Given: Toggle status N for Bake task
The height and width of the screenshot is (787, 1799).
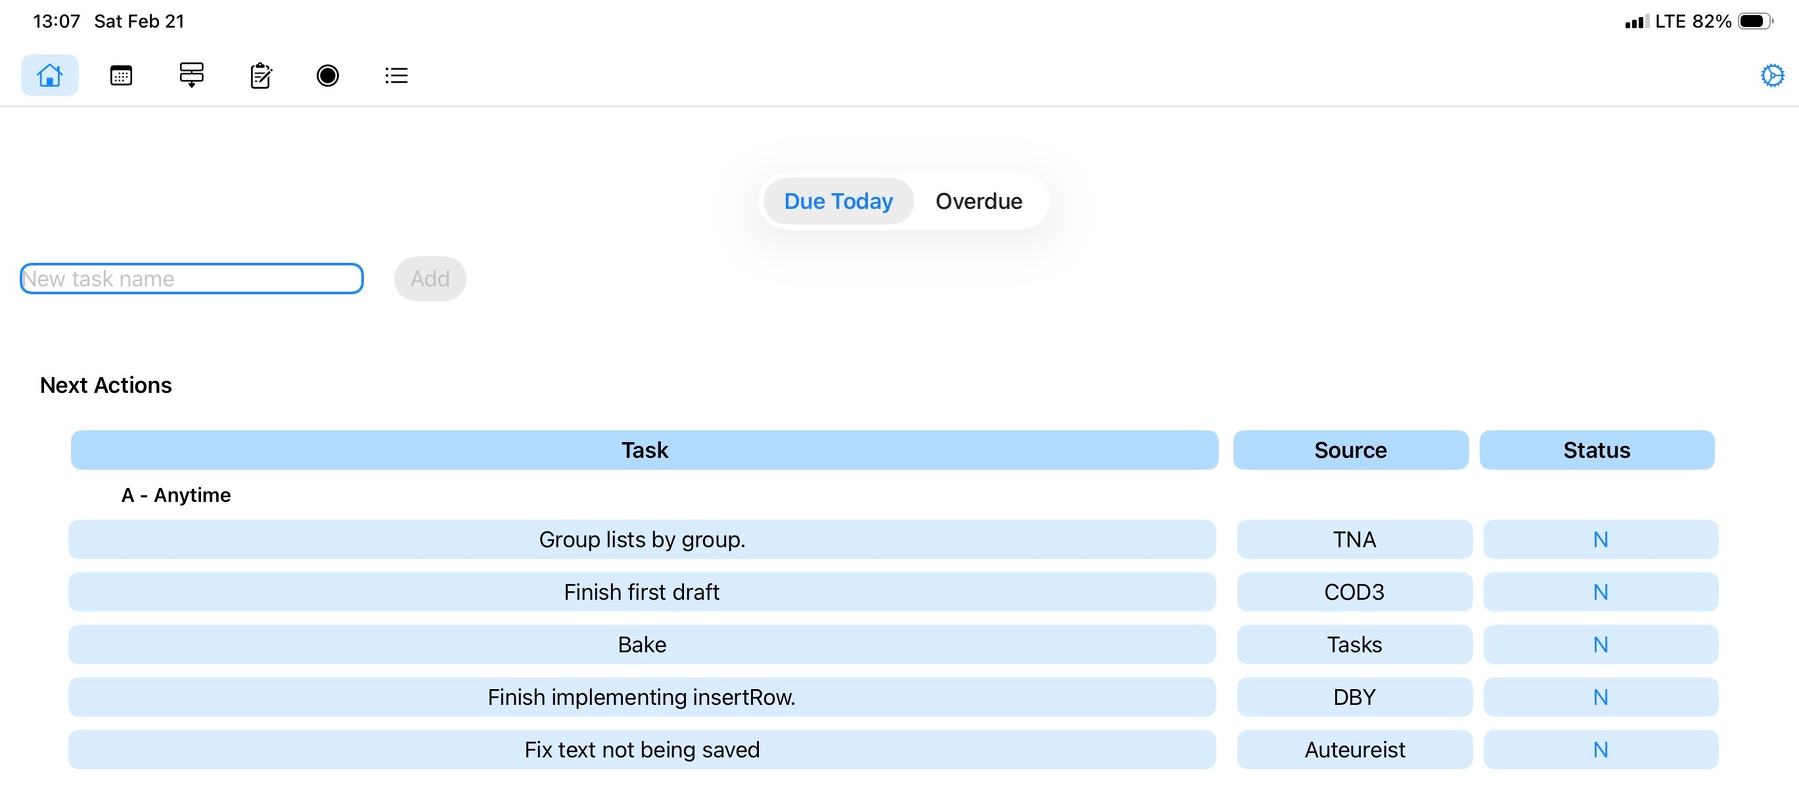Looking at the screenshot, I should (1600, 645).
